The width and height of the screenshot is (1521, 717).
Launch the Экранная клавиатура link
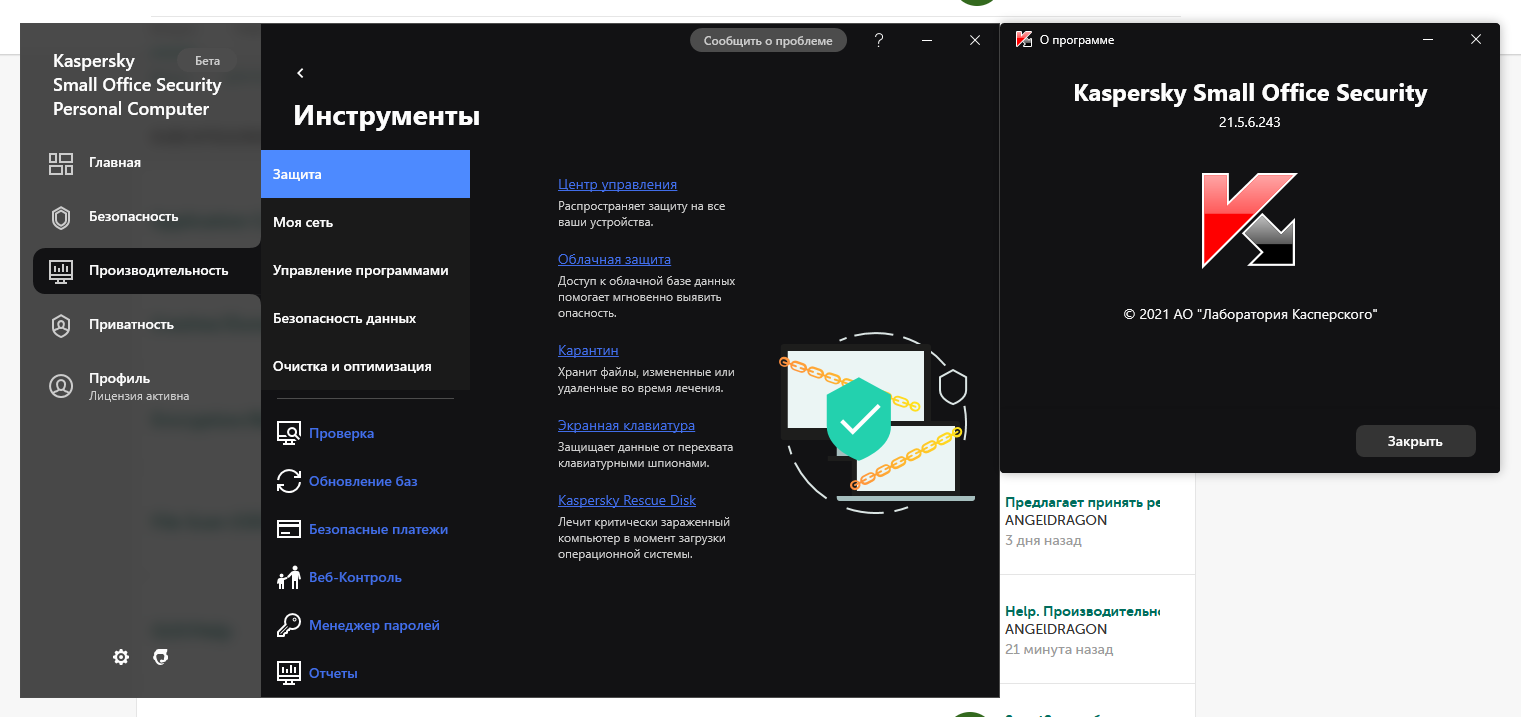pos(626,425)
